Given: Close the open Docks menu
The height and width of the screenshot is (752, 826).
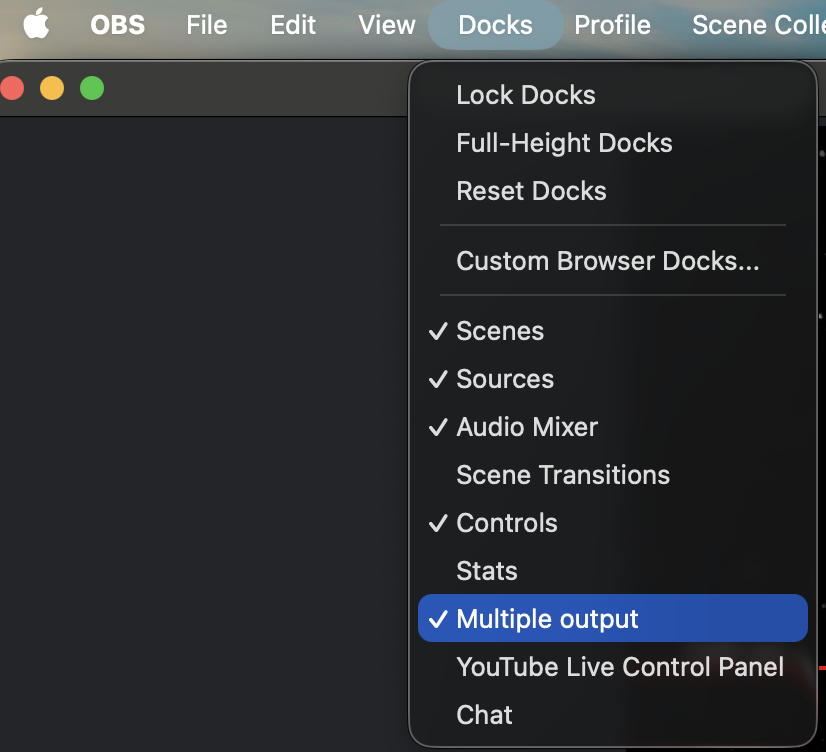Looking at the screenshot, I should click(495, 25).
